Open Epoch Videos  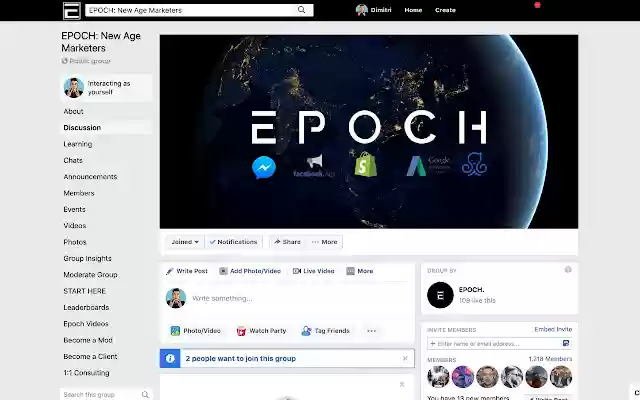[86, 324]
